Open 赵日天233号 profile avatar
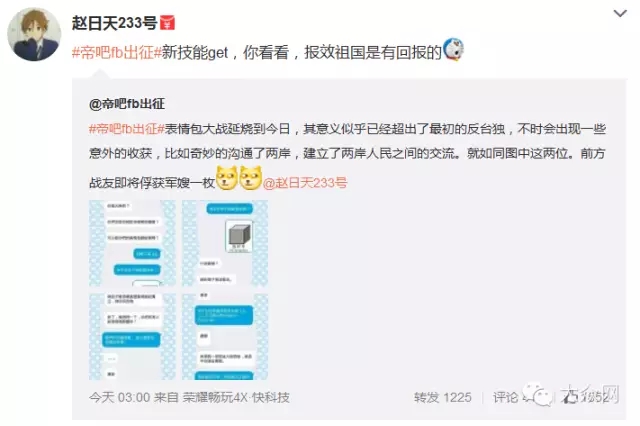Screen dimensions: 640x426 coord(34,34)
